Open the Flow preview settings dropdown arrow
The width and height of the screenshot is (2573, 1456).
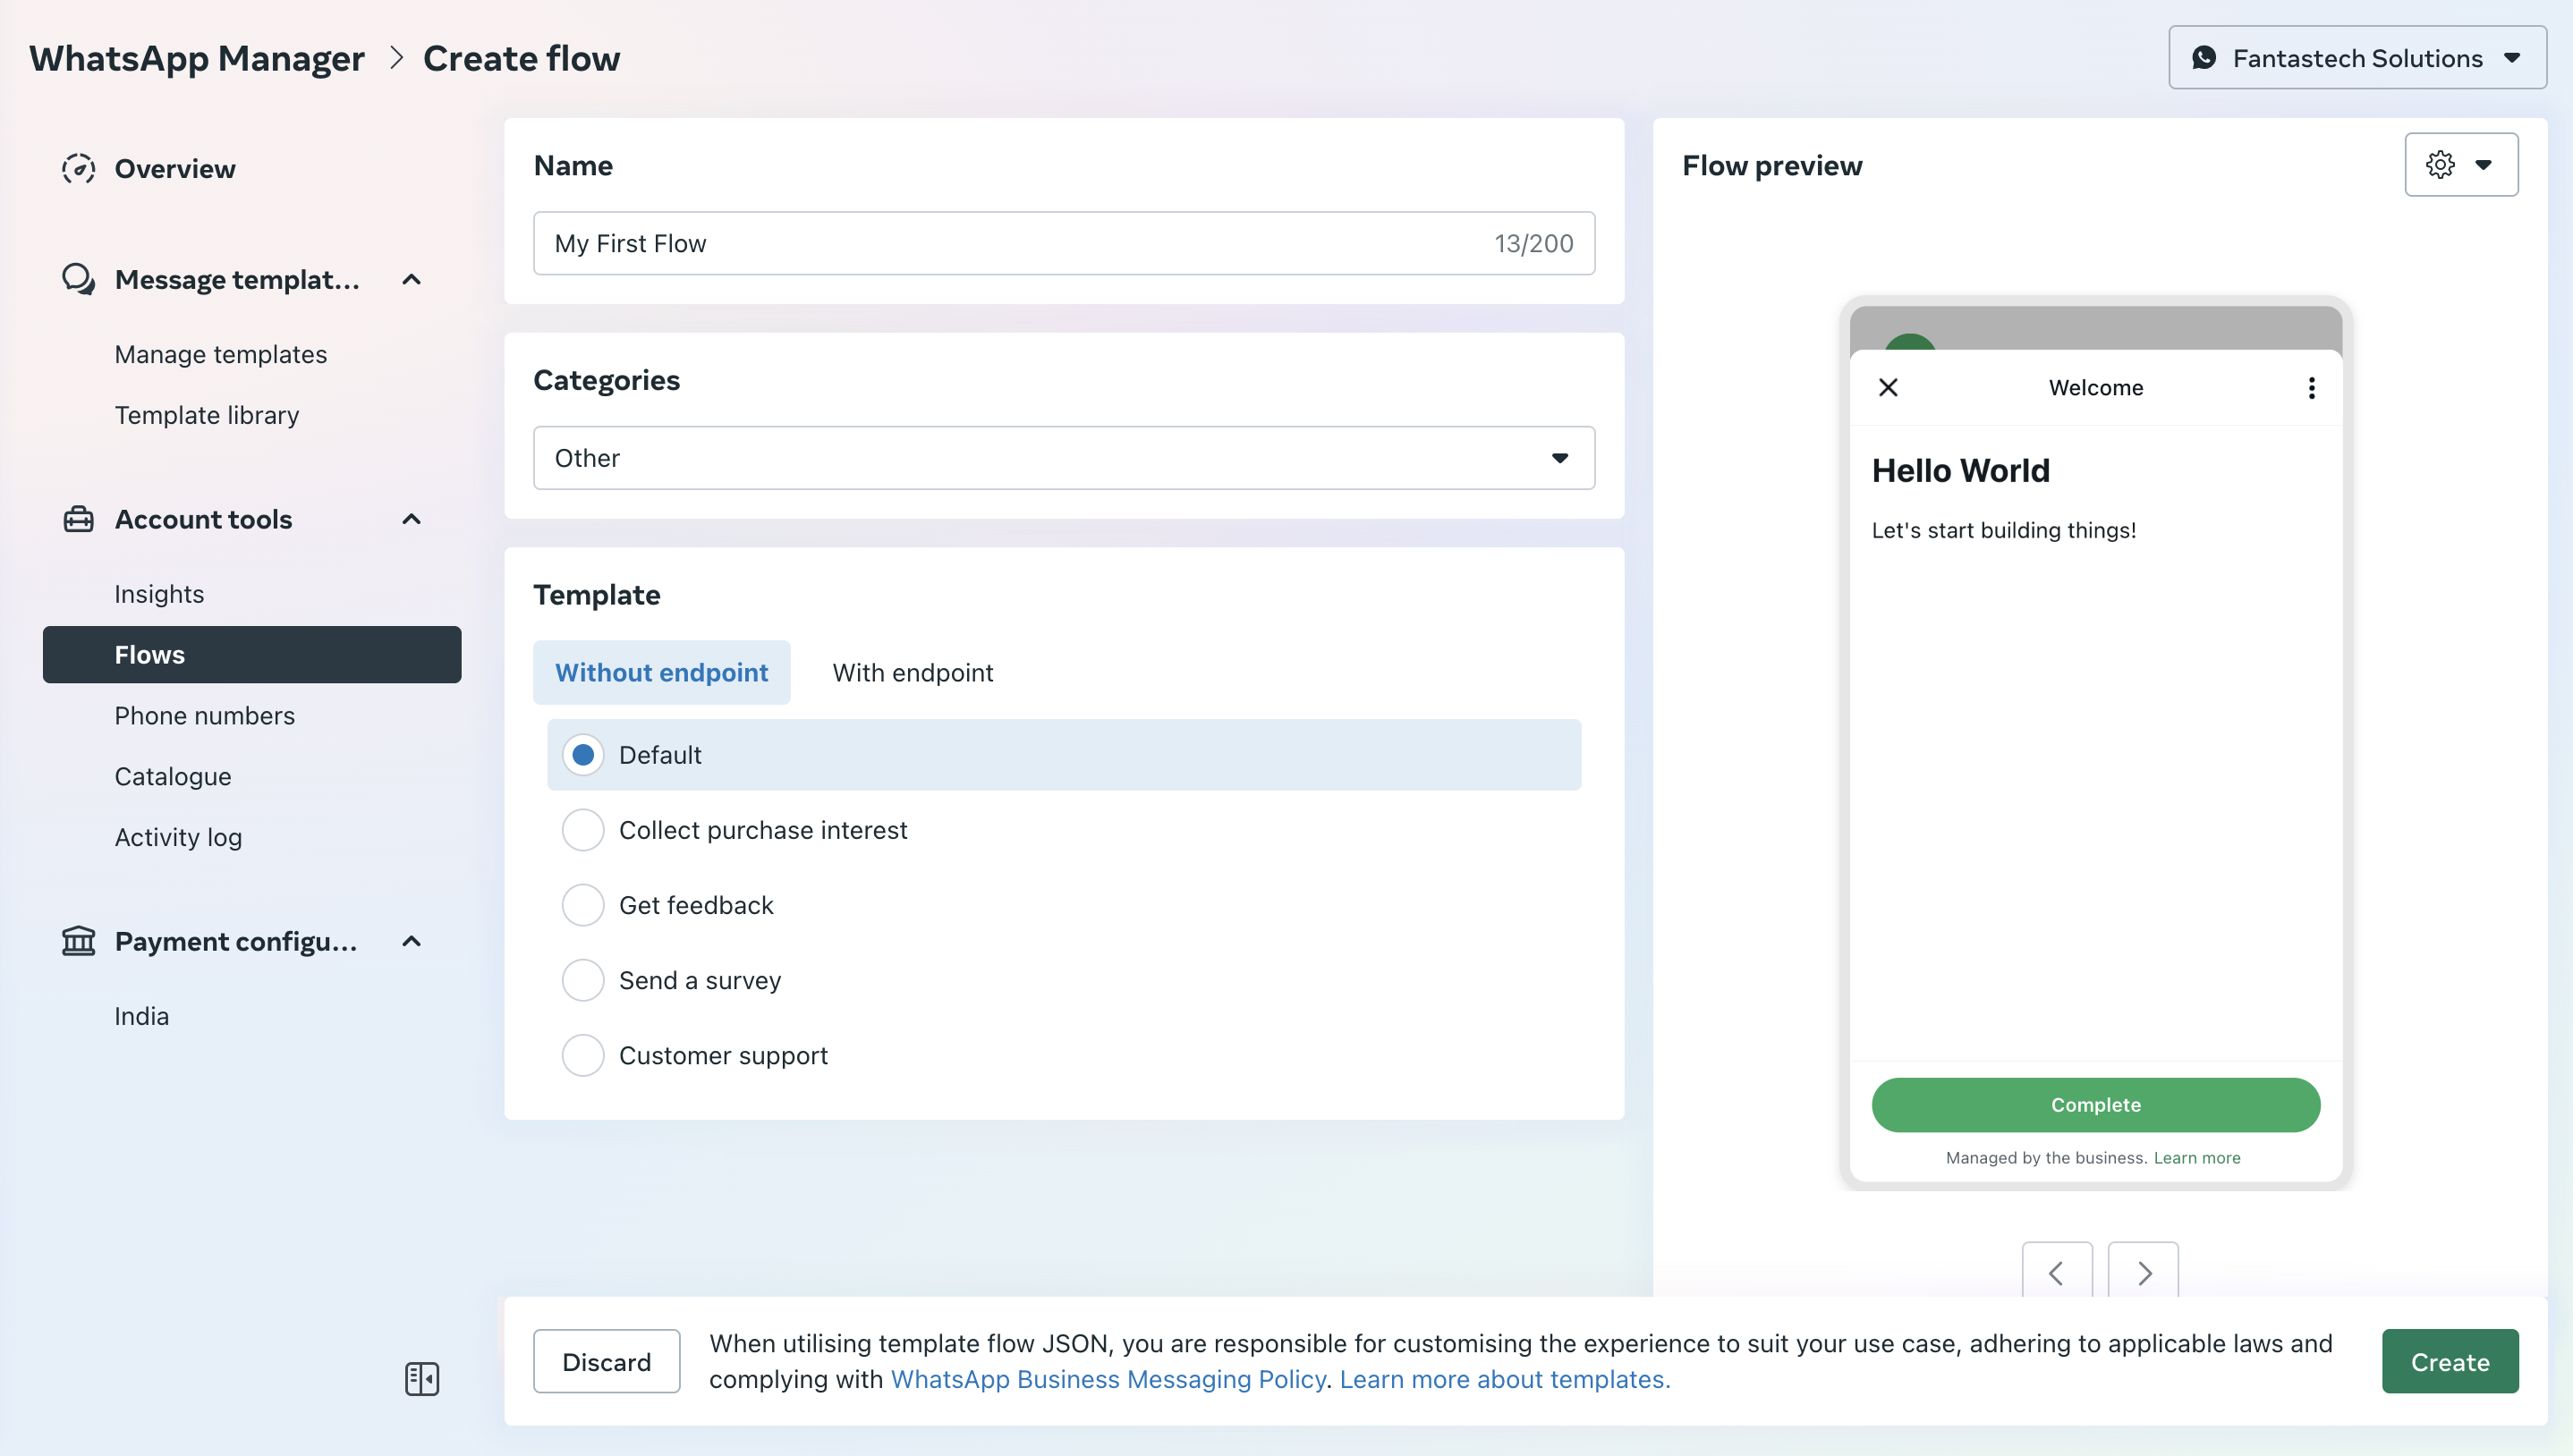click(x=2484, y=165)
